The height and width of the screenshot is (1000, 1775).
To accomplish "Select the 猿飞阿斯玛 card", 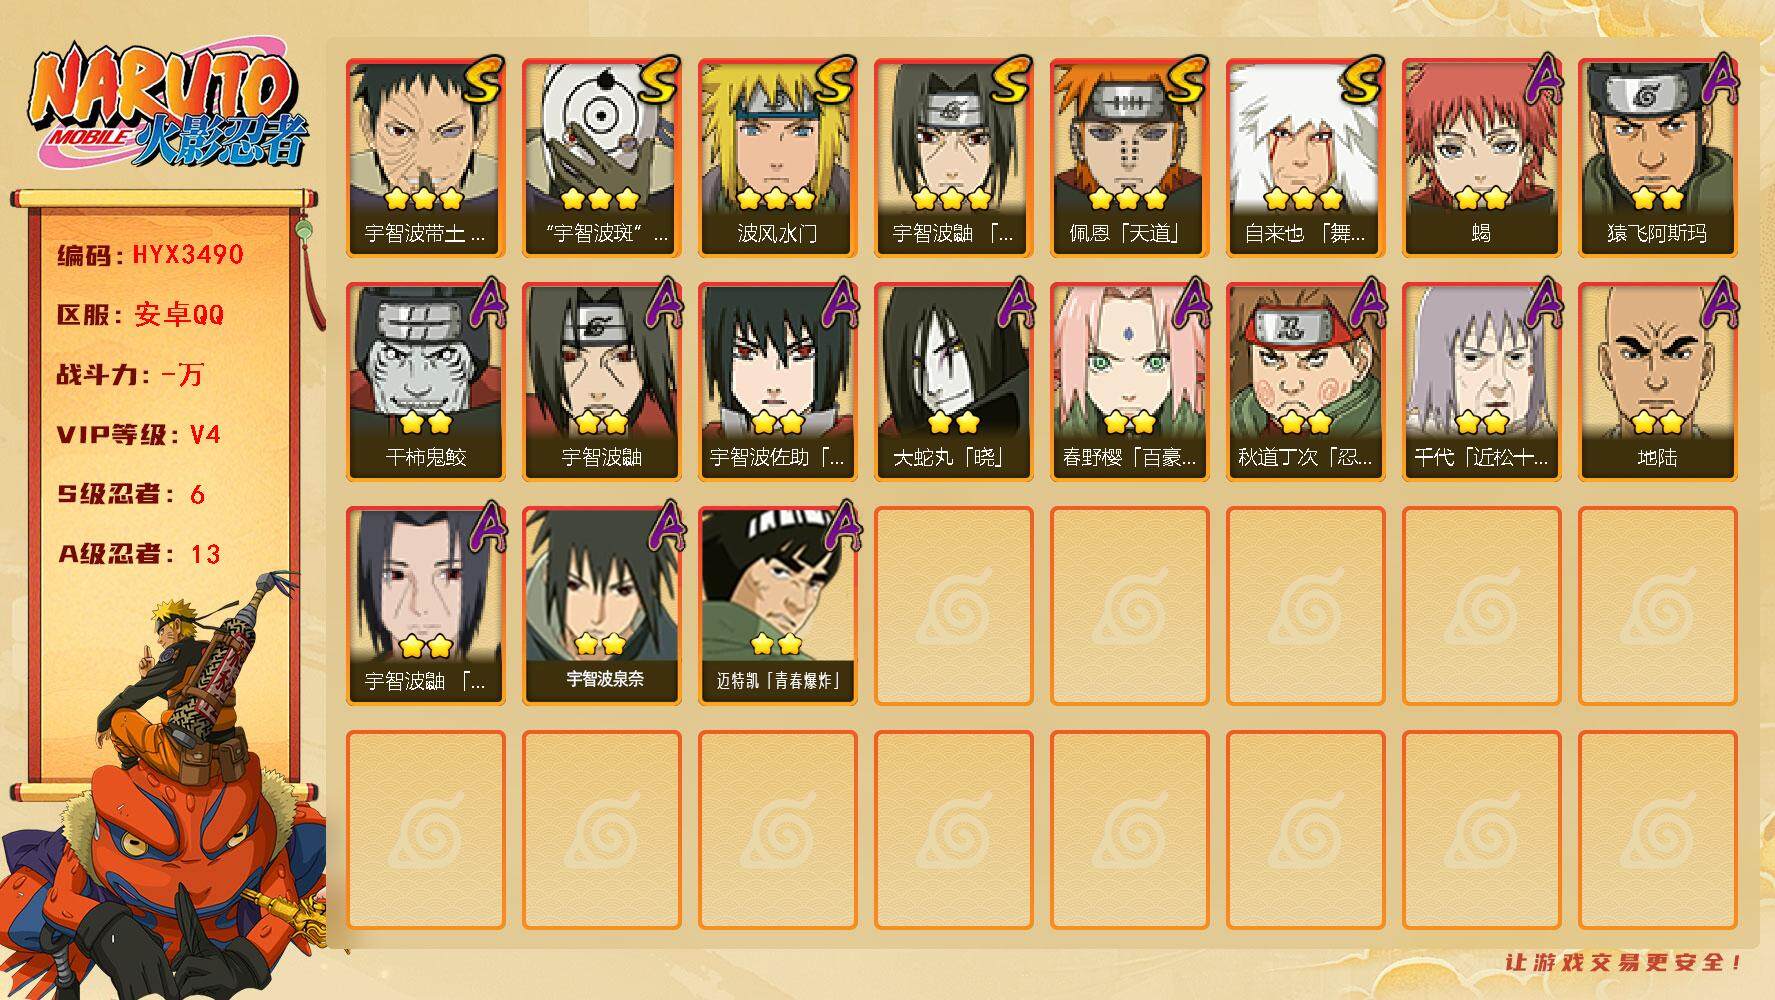I will (x=1658, y=158).
